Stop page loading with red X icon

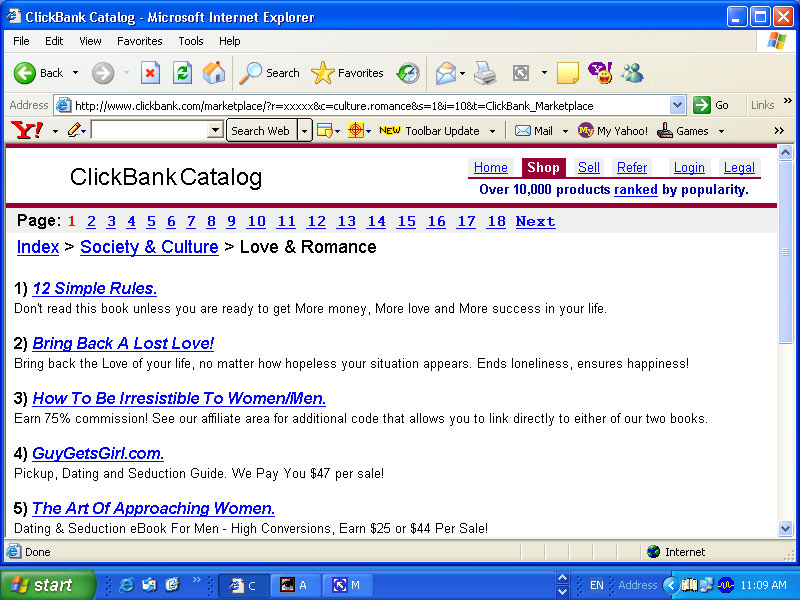[150, 73]
